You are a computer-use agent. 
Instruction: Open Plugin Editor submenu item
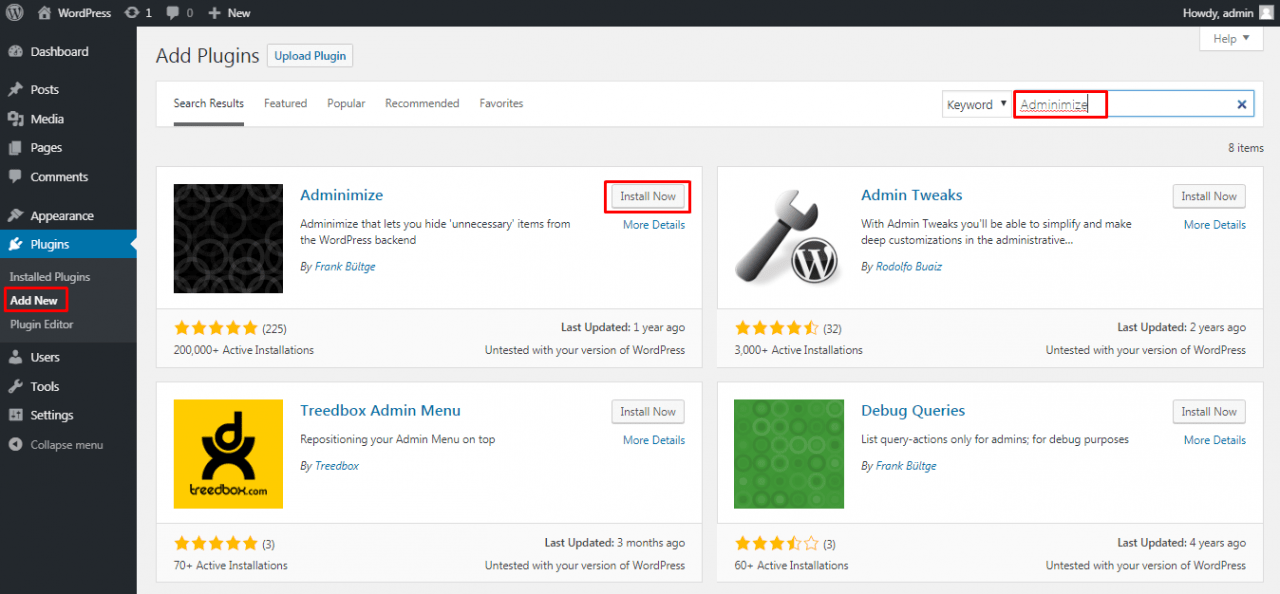point(42,324)
